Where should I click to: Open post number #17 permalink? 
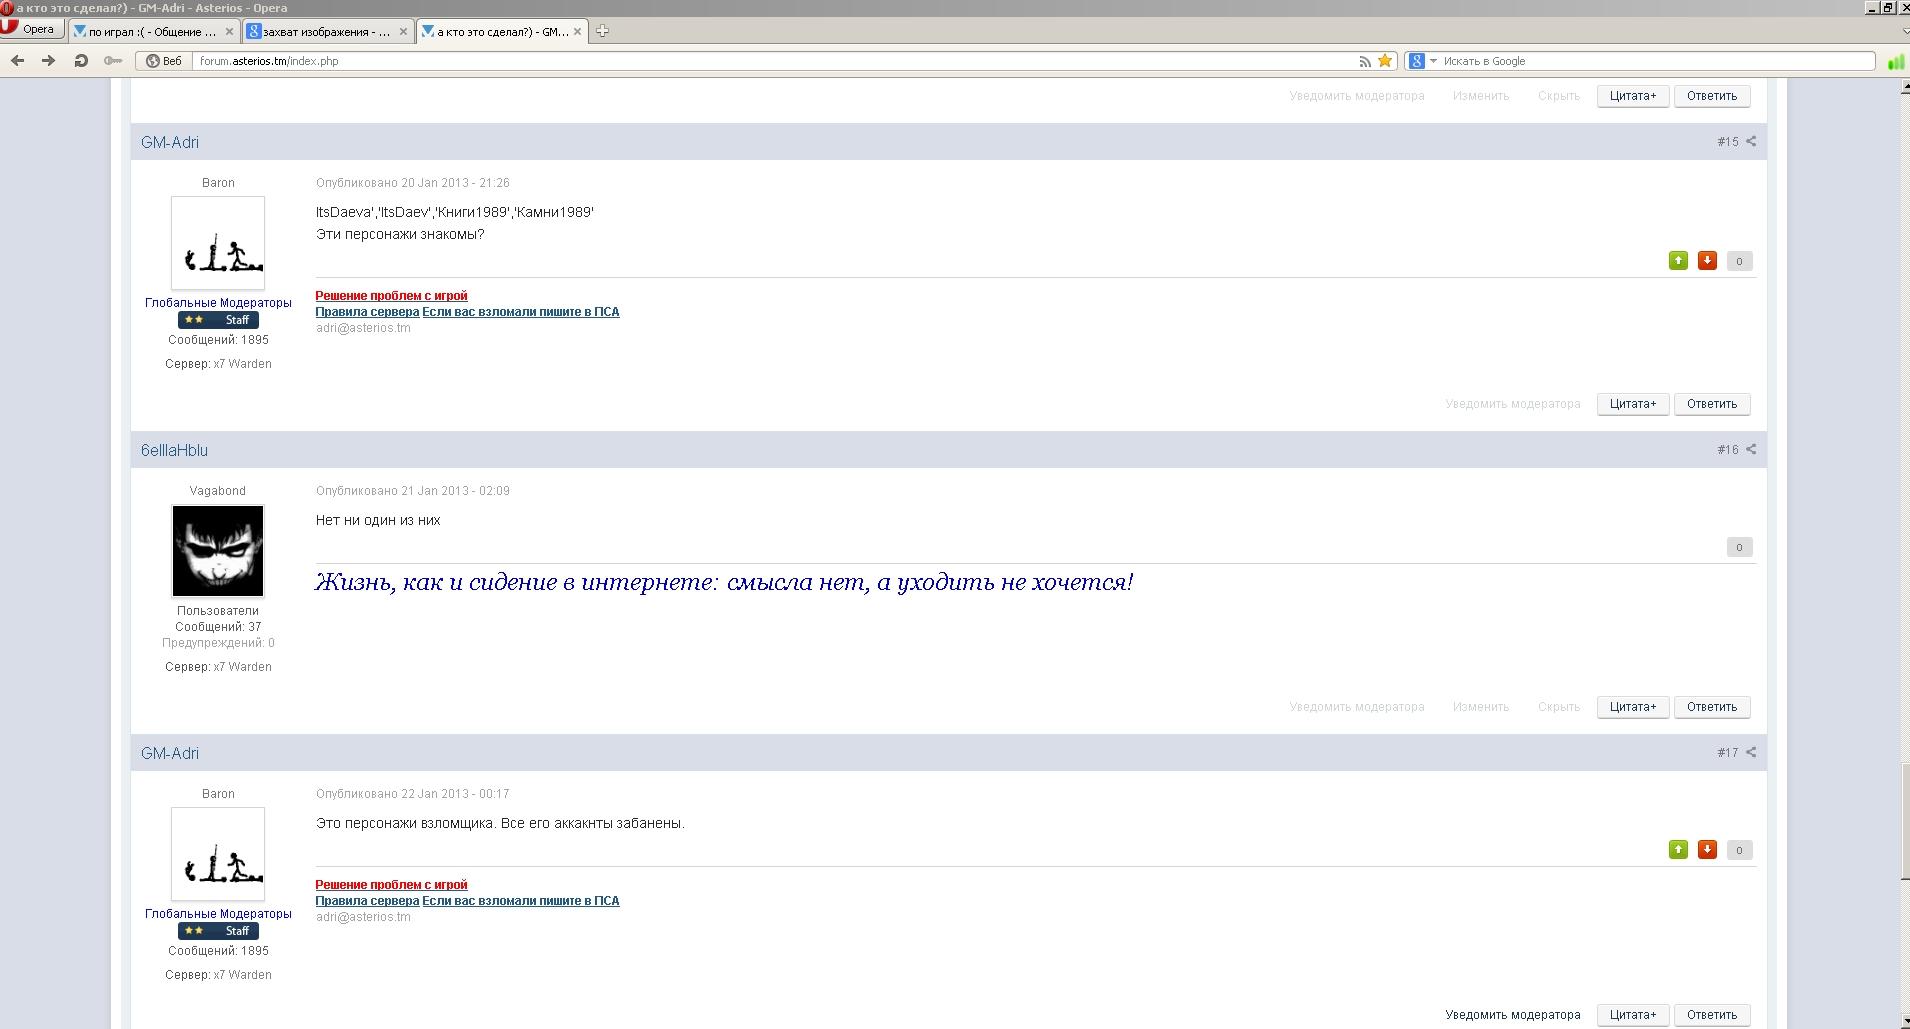coord(1727,753)
